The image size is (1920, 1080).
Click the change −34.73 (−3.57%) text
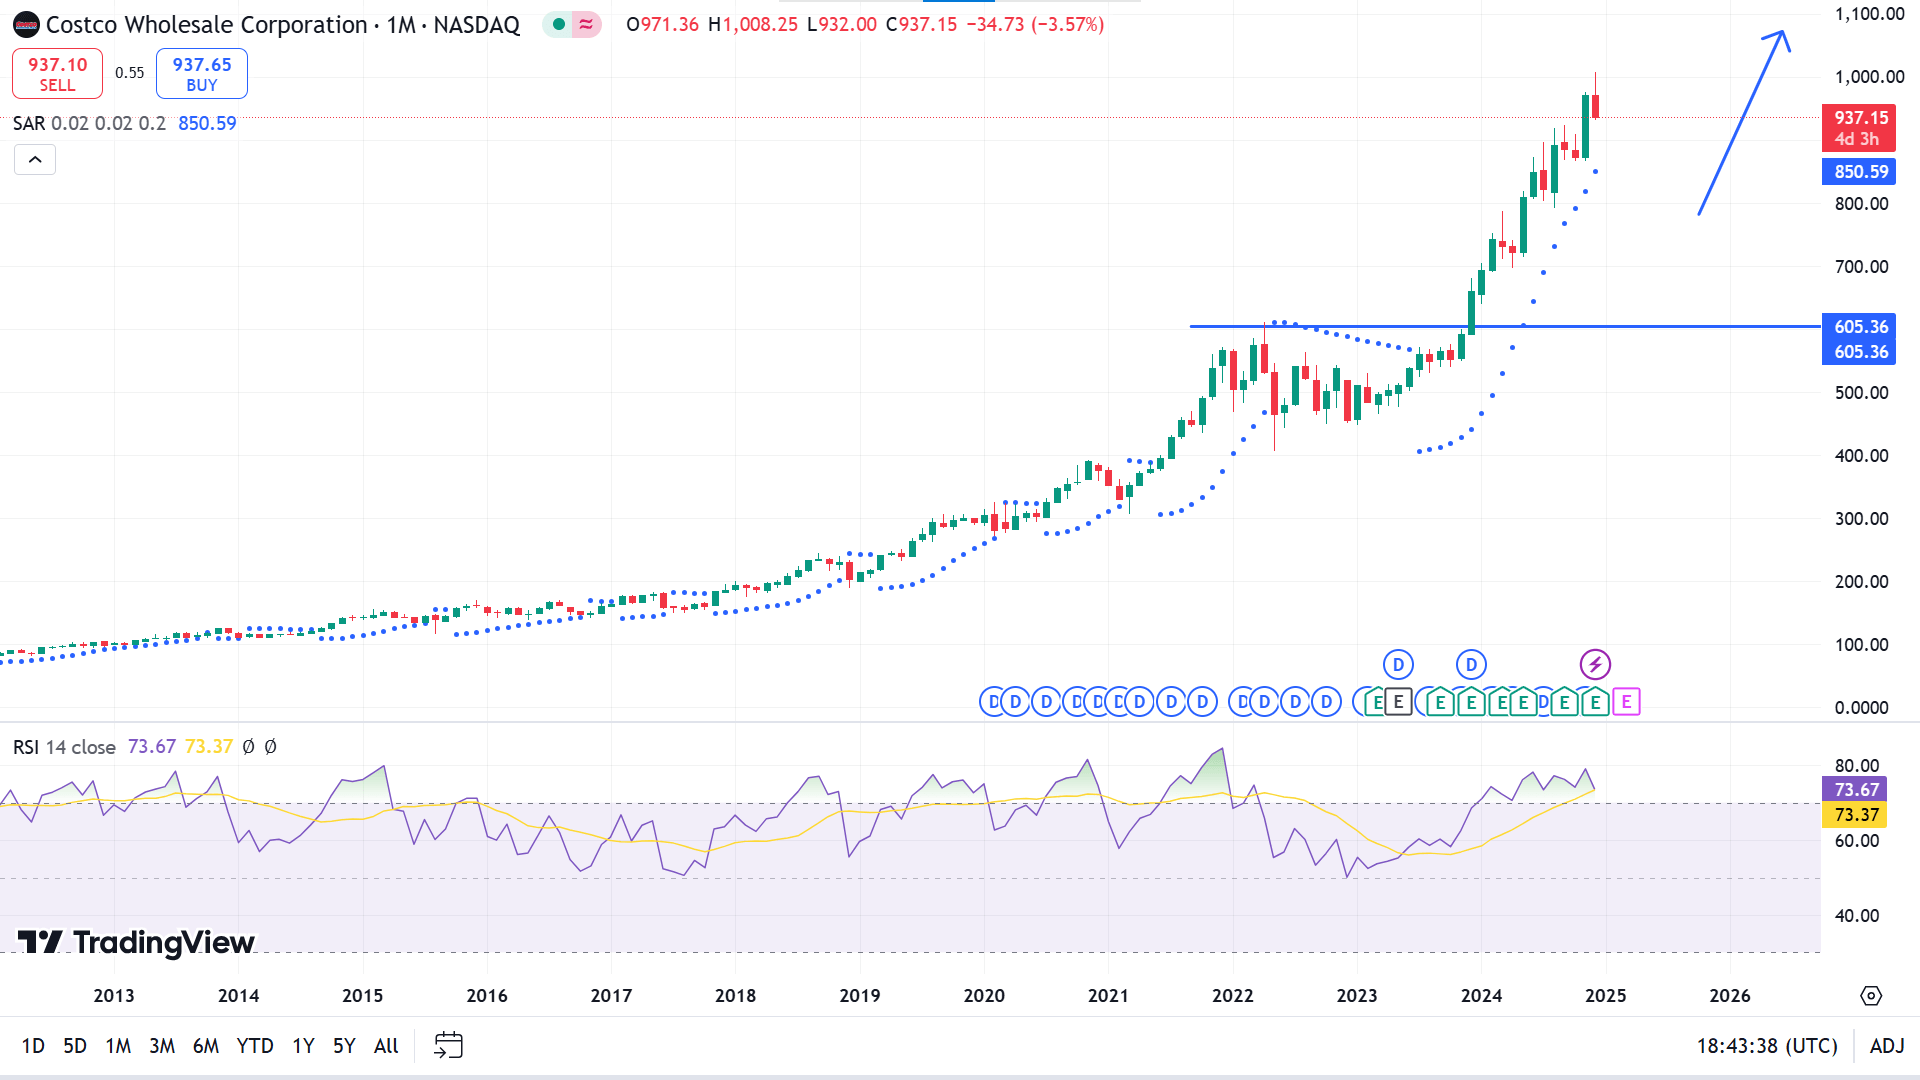point(1035,25)
